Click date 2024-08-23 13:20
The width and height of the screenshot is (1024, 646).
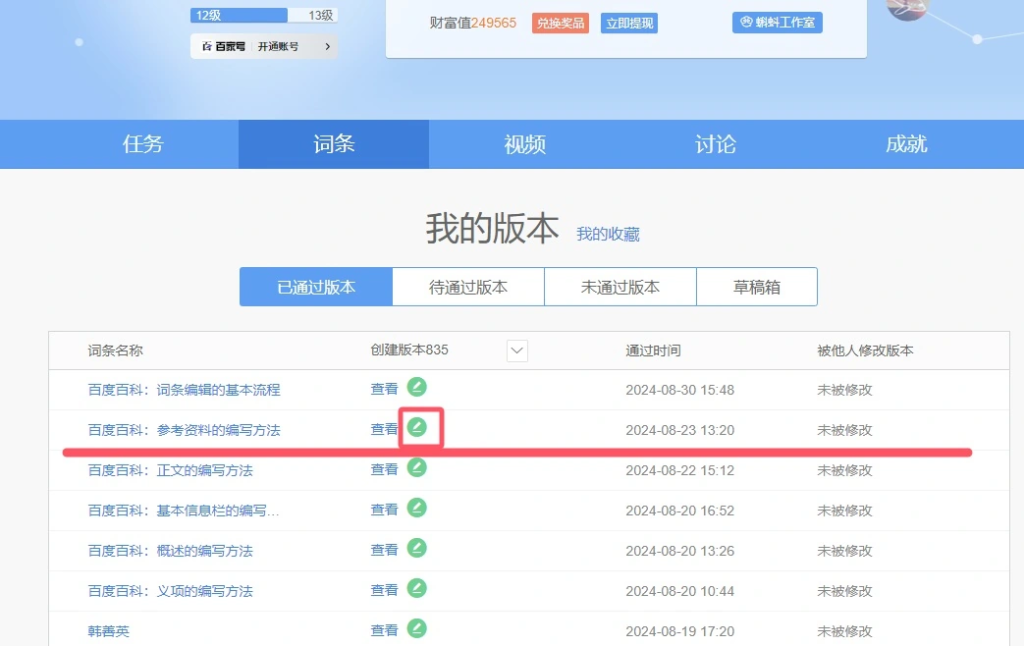(680, 430)
